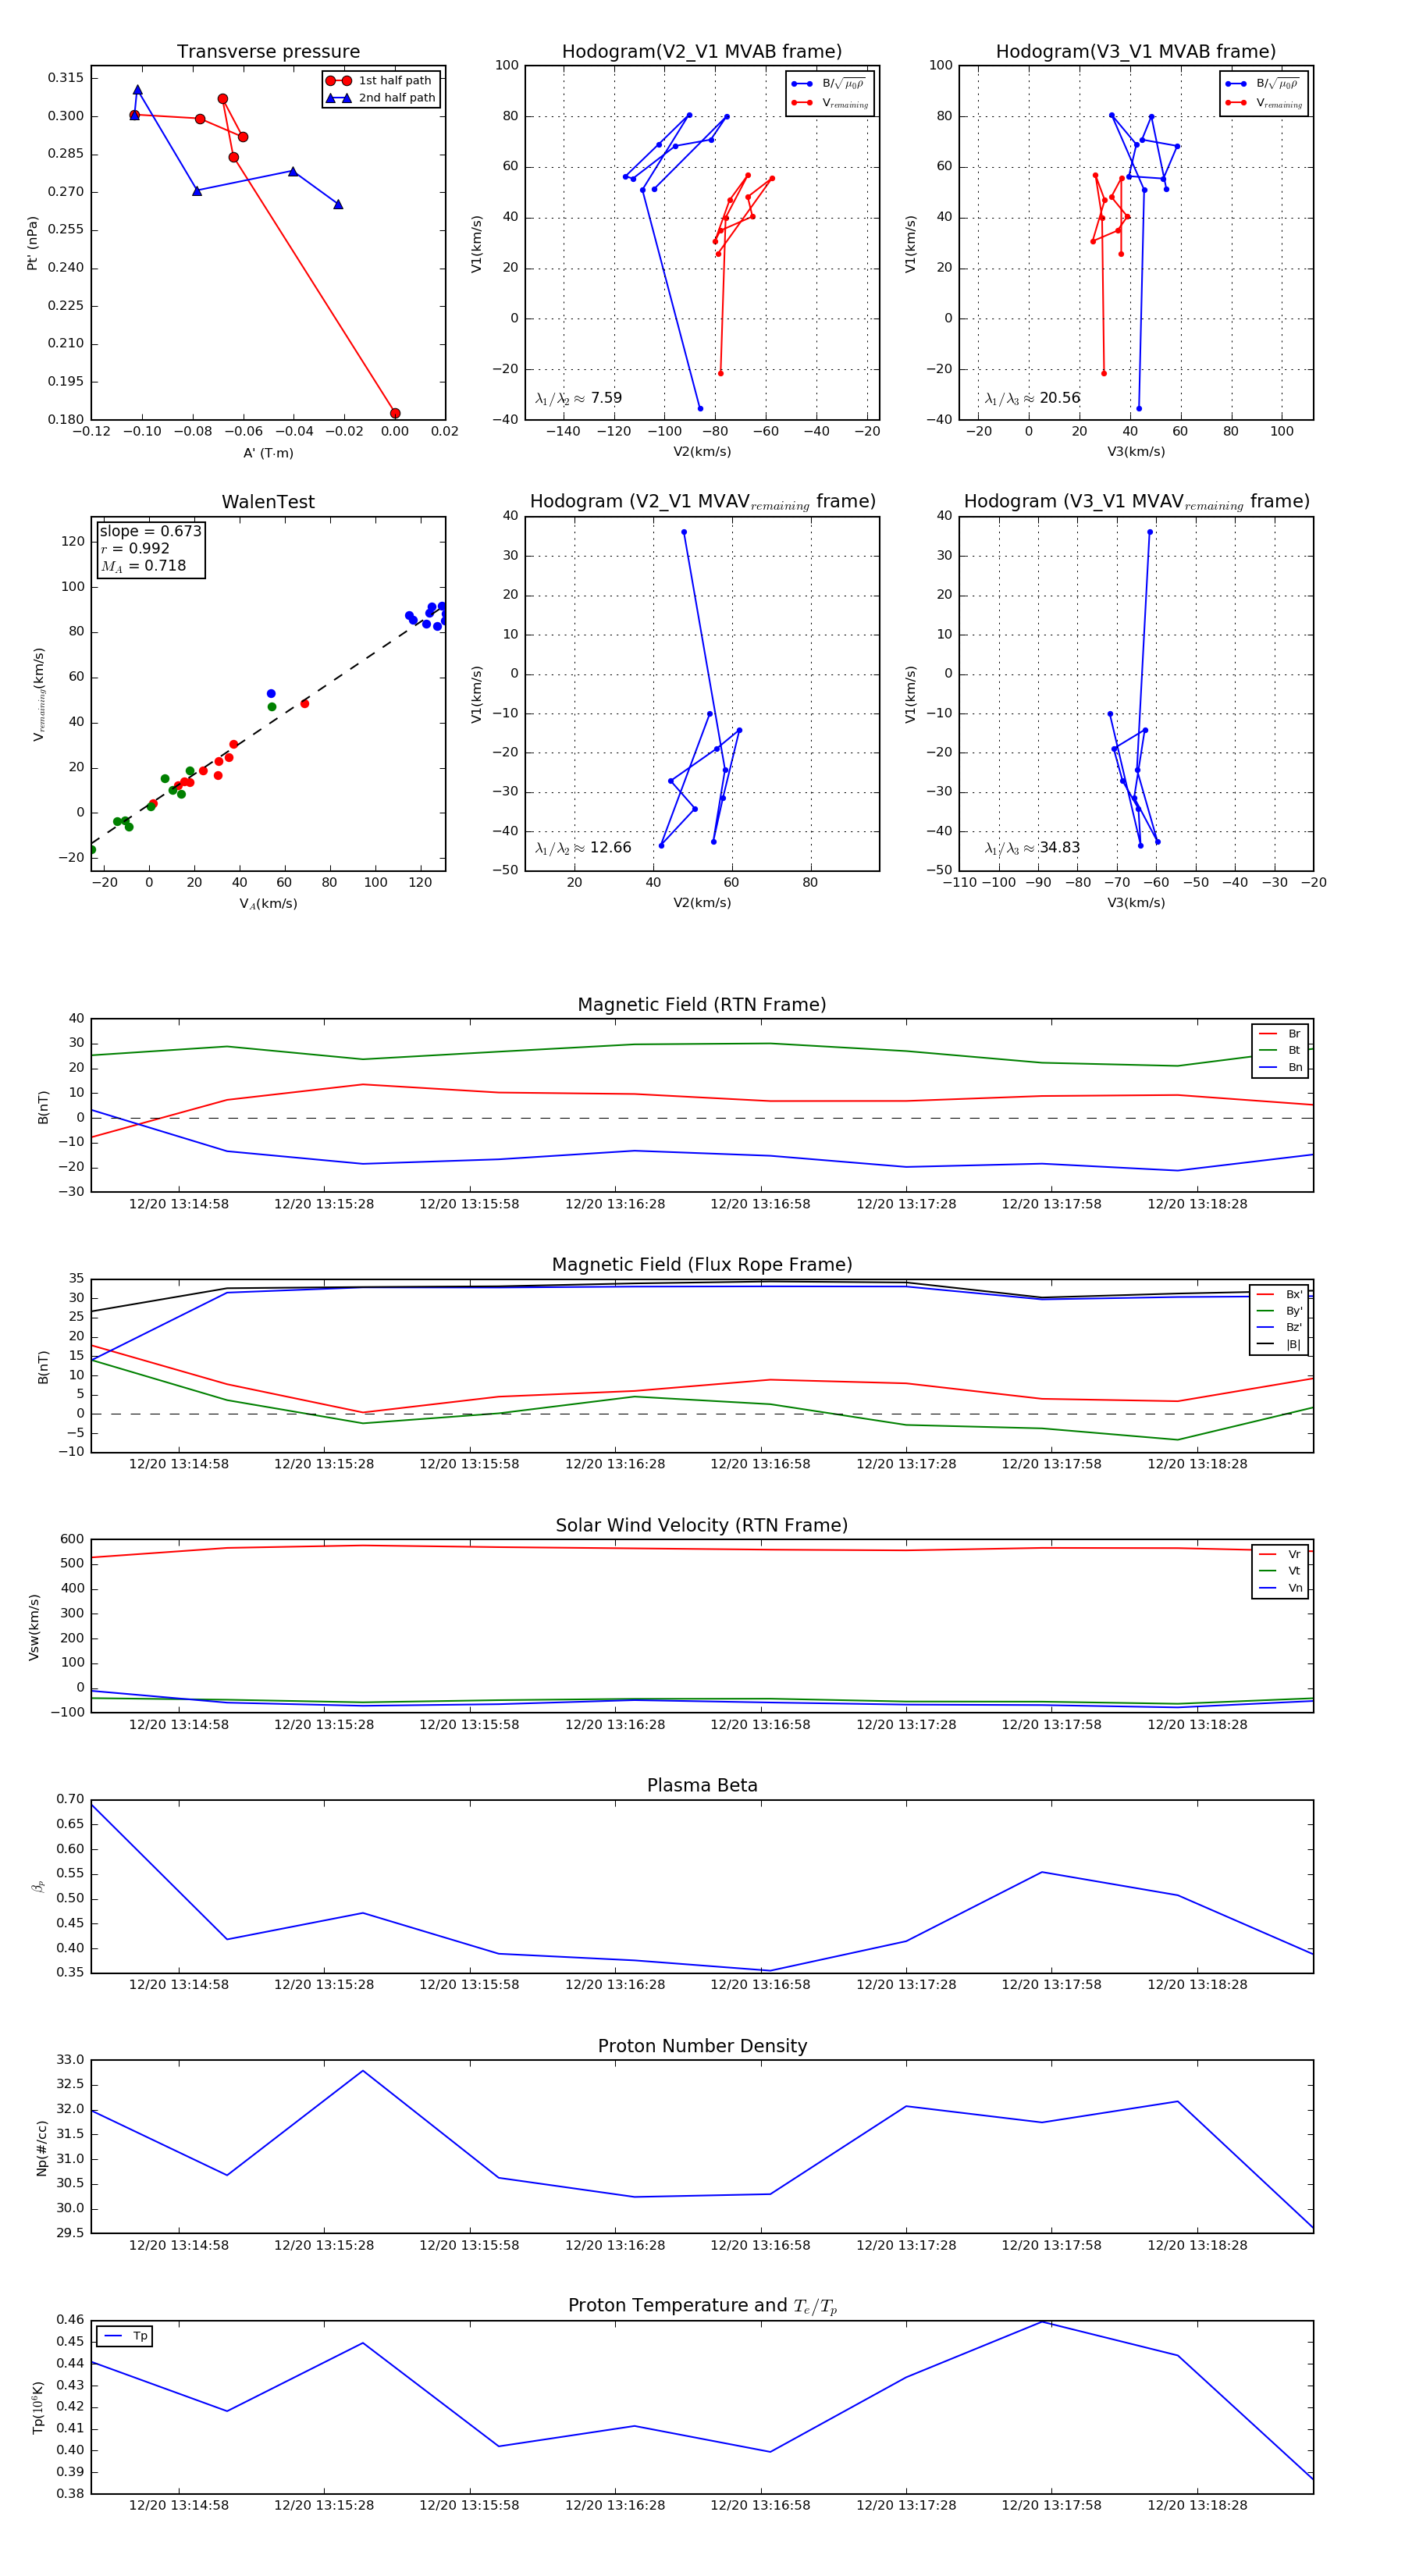Click the "Np(#/cc)" y-axis label

click(x=42, y=2147)
